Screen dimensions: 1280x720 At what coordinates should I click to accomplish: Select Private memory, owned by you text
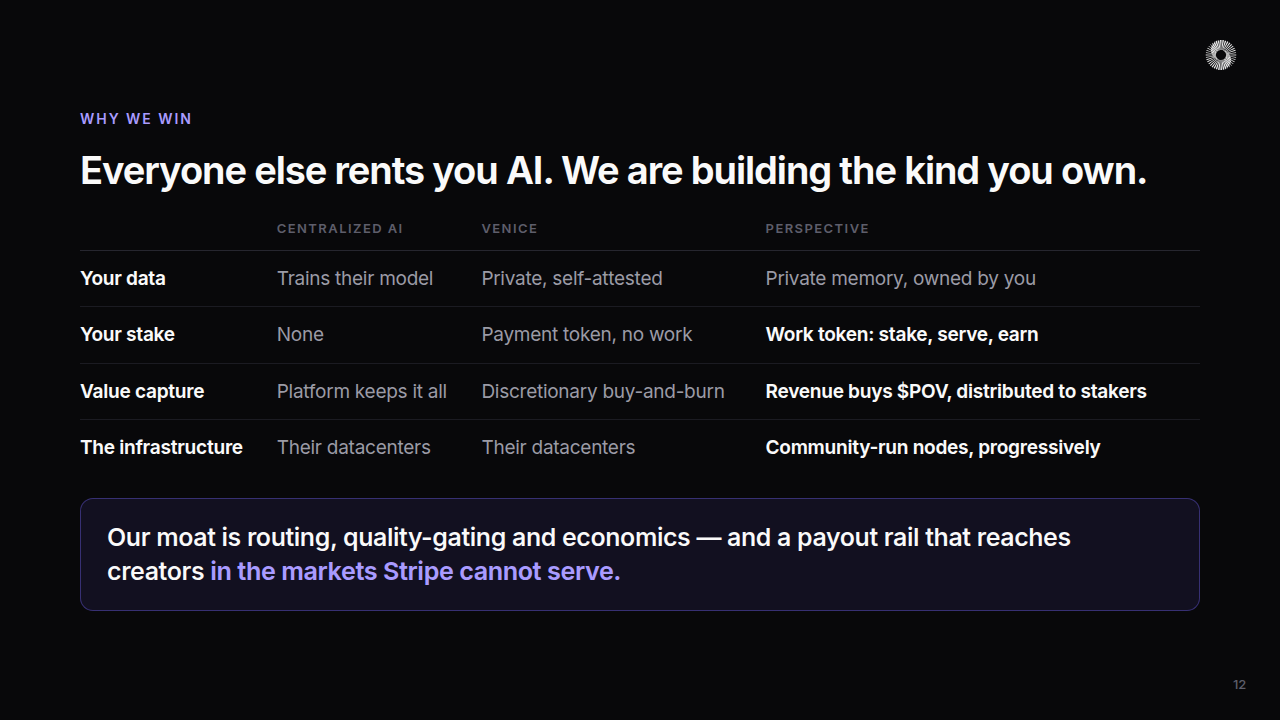(901, 279)
